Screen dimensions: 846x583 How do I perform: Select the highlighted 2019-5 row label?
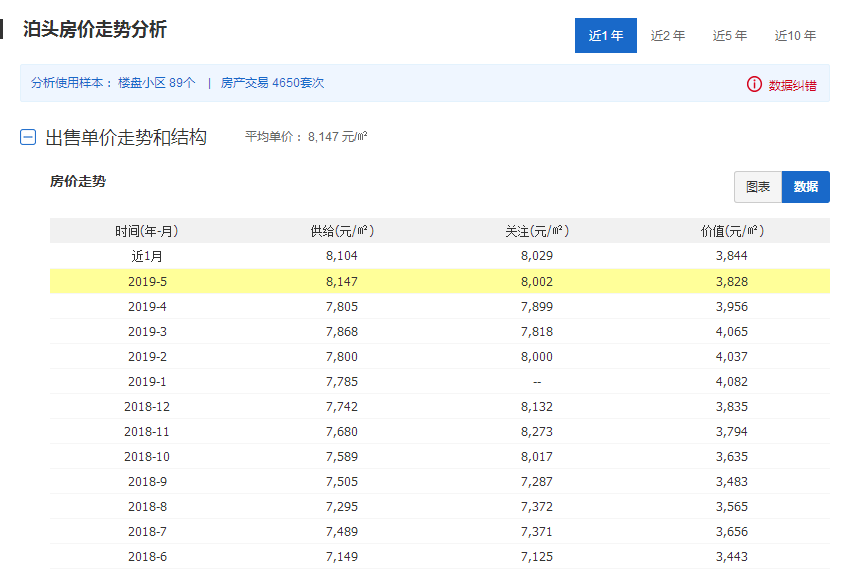click(147, 282)
